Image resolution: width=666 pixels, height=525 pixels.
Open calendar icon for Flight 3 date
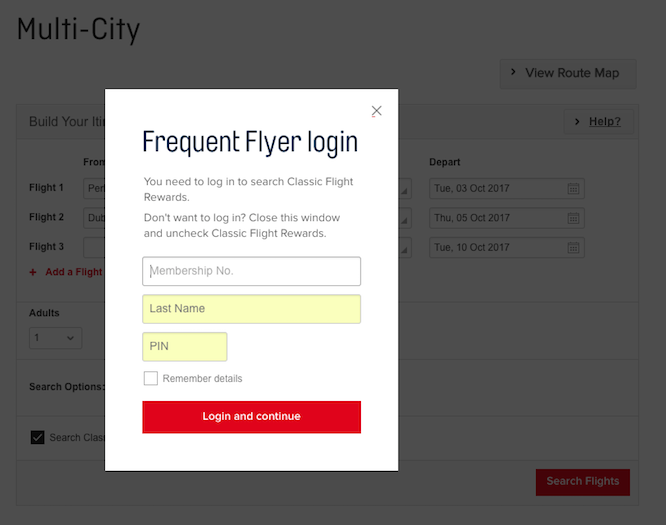573,248
